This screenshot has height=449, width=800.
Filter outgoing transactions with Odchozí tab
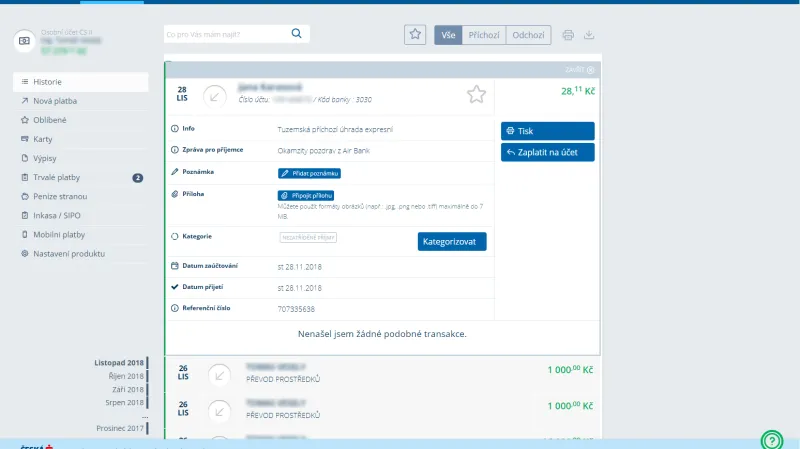[528, 35]
